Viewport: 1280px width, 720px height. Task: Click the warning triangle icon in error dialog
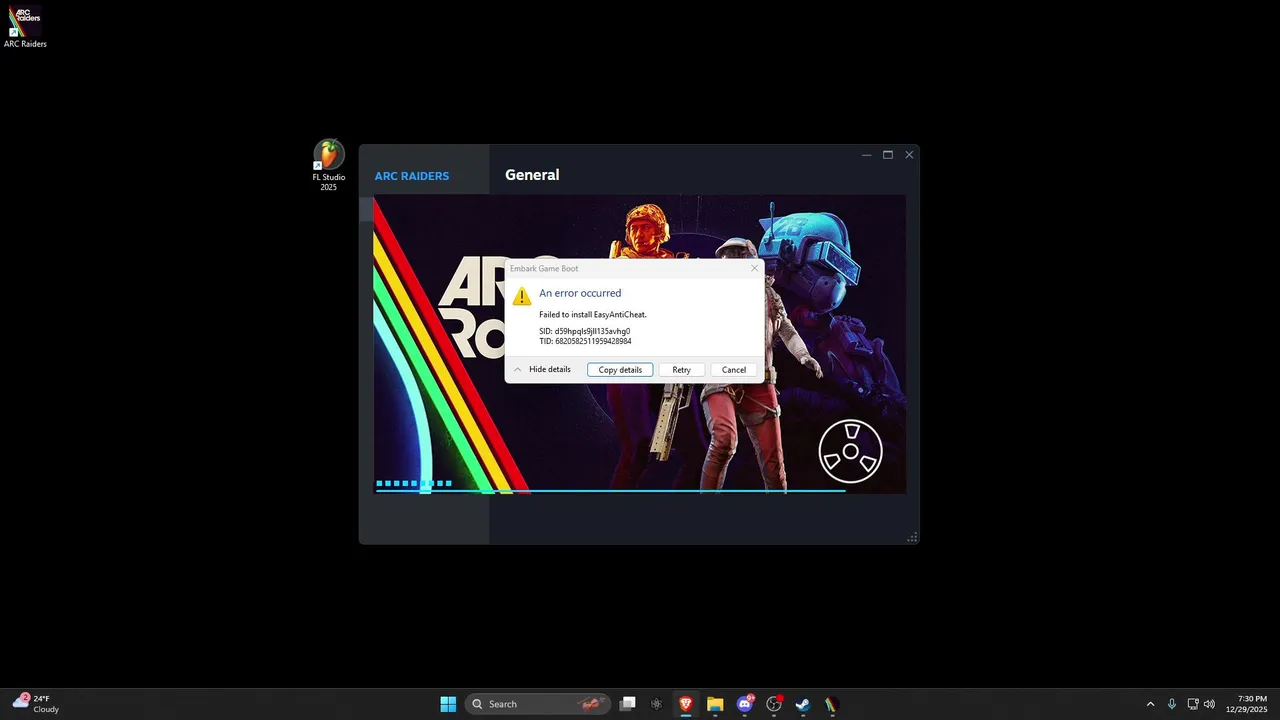[522, 296]
